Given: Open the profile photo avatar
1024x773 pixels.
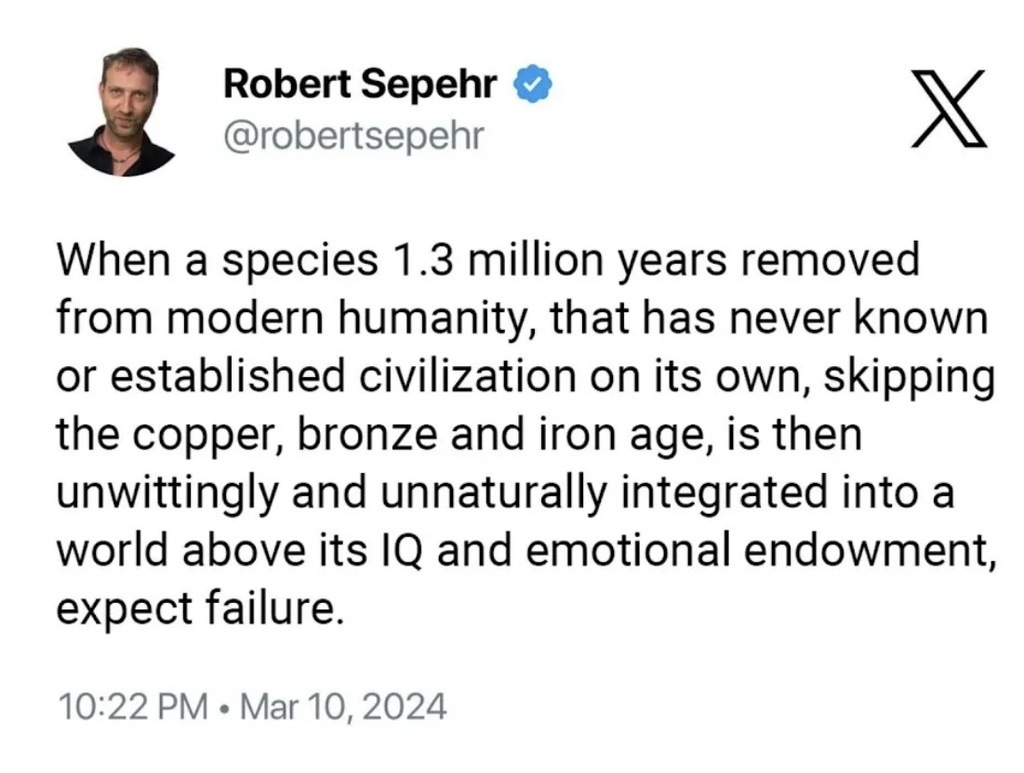Looking at the screenshot, I should (122, 109).
